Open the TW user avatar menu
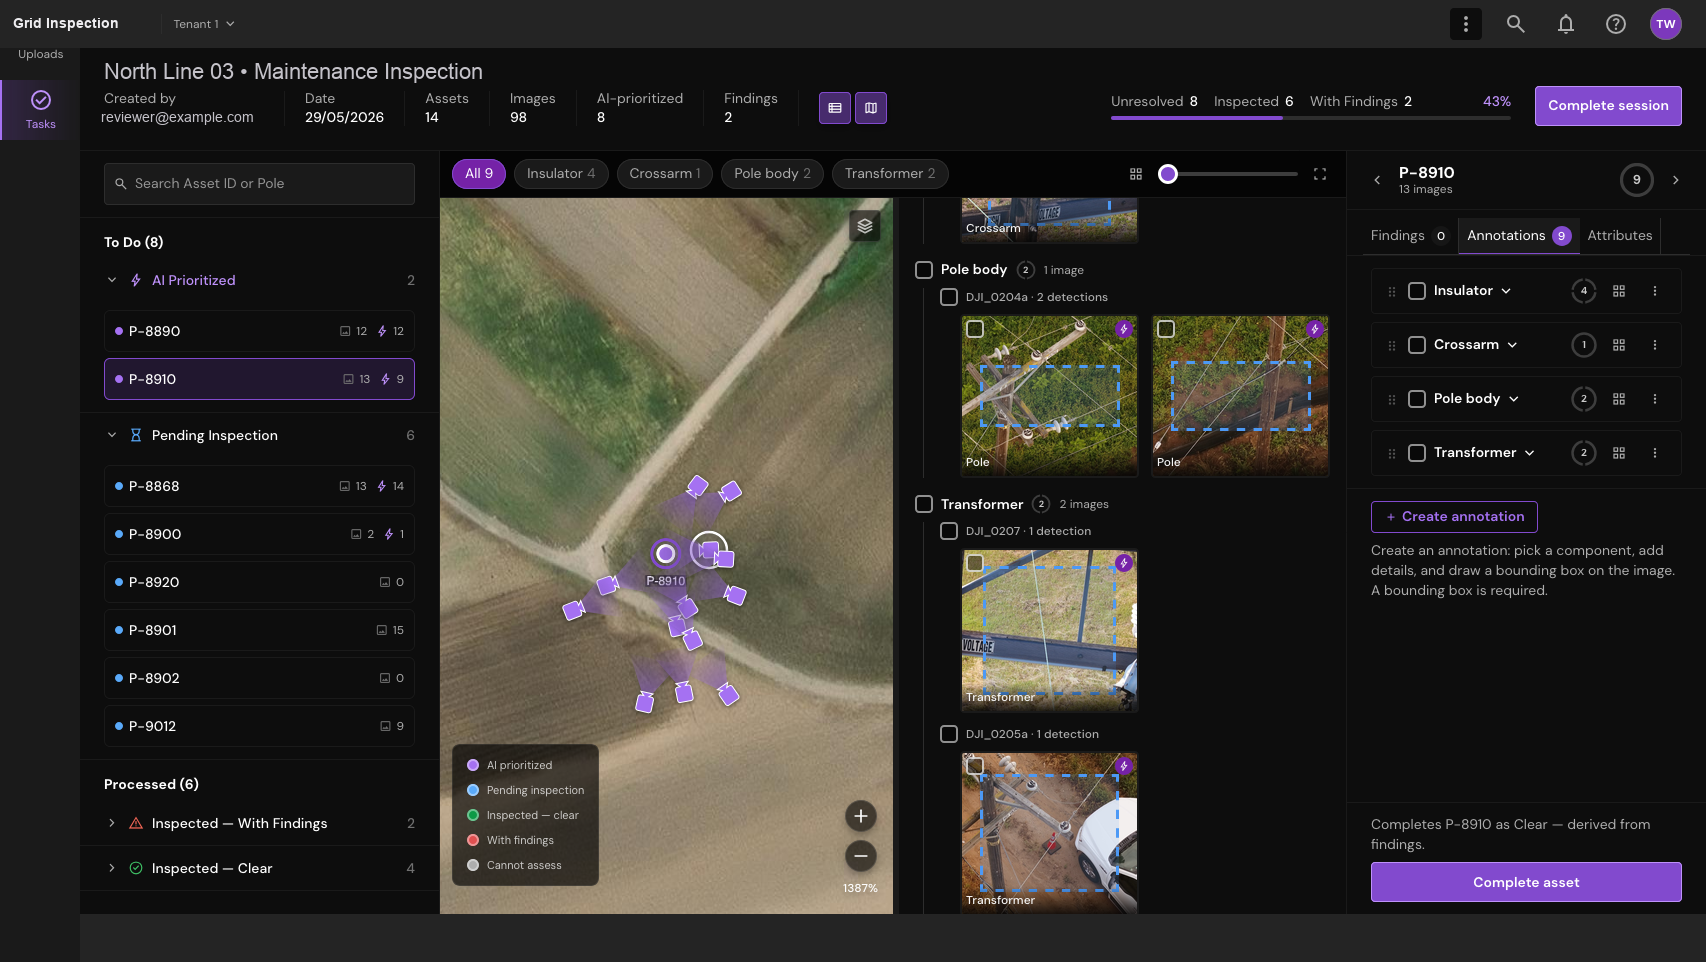 [x=1665, y=24]
